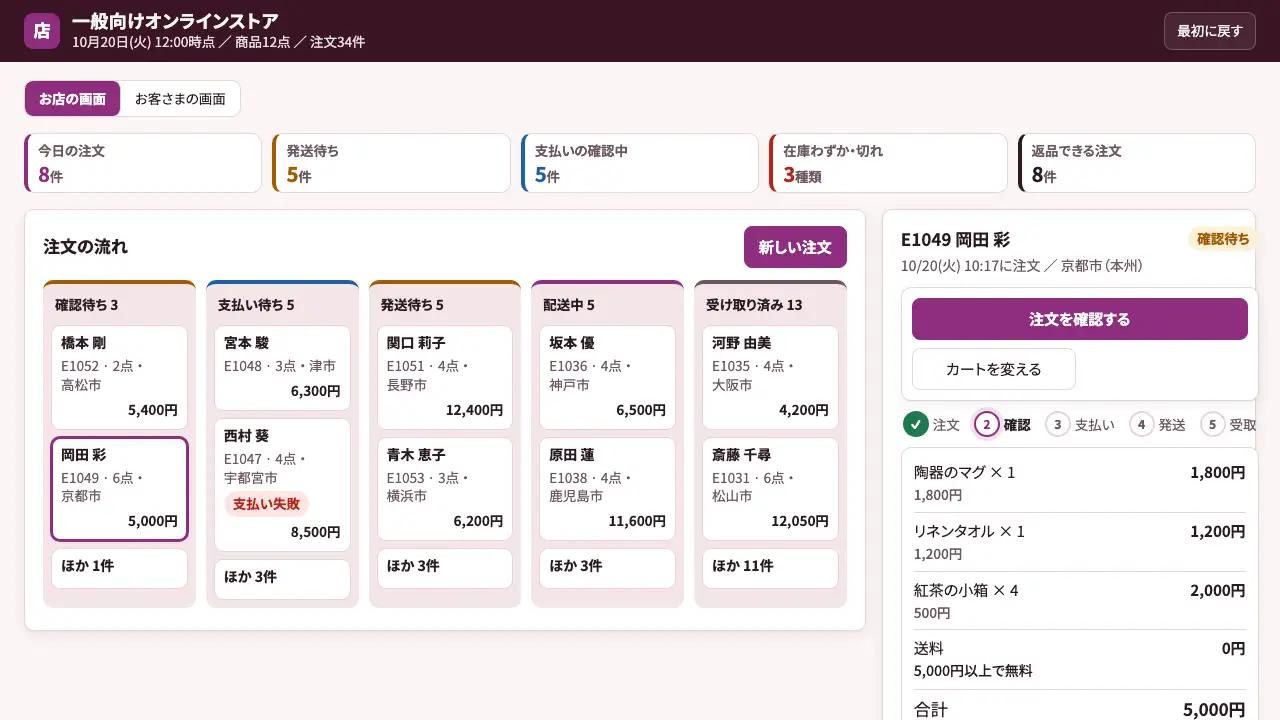Select order card 西村 葵 E1047
This screenshot has height=720, width=1280.
[x=282, y=485]
